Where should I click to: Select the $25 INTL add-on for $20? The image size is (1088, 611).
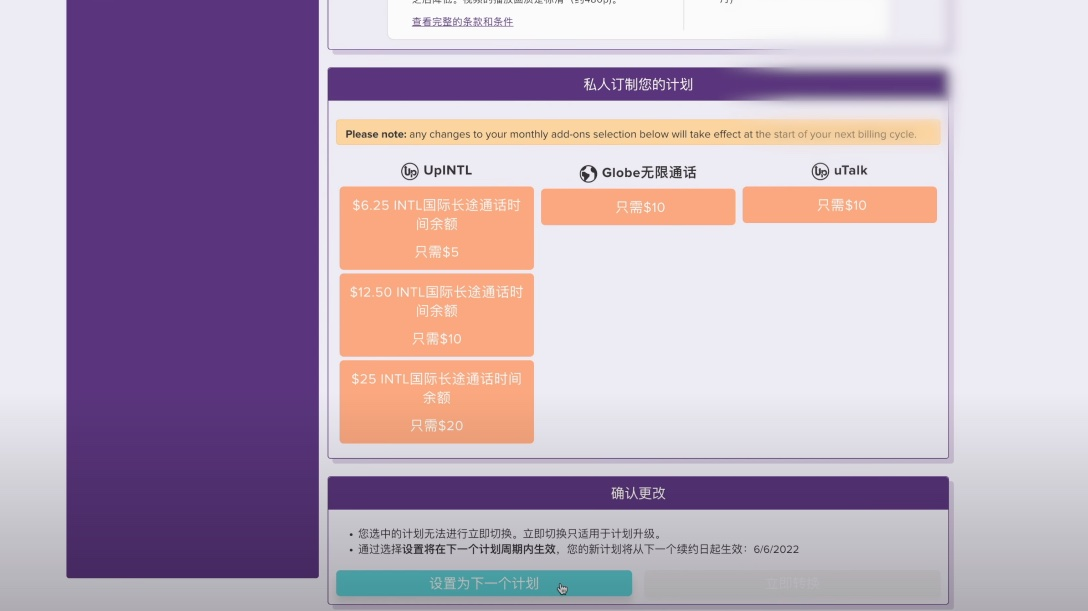pyautogui.click(x=436, y=402)
